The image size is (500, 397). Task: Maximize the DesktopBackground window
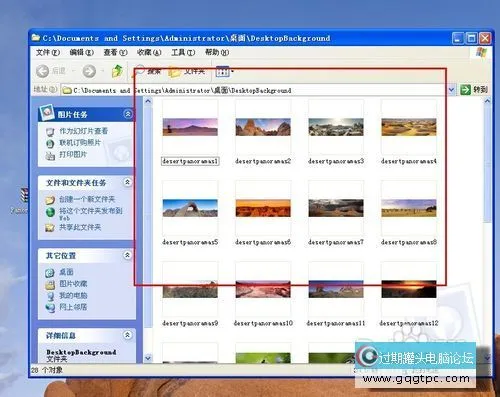(x=471, y=38)
